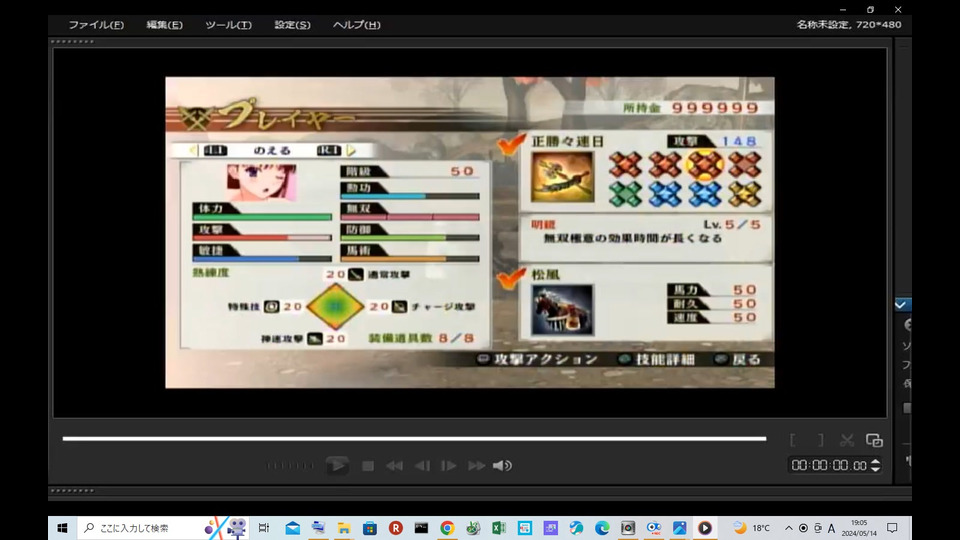Minimize the video editor window

pos(842,10)
